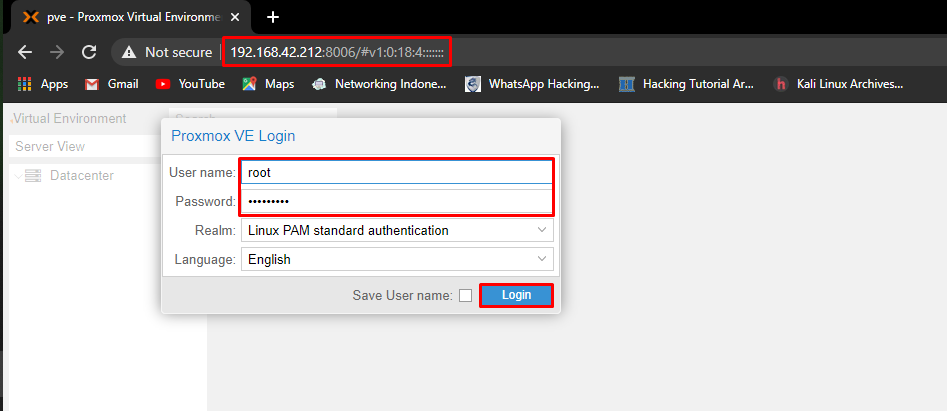Enable the Save User name checkbox
The width and height of the screenshot is (947, 411).
(465, 296)
